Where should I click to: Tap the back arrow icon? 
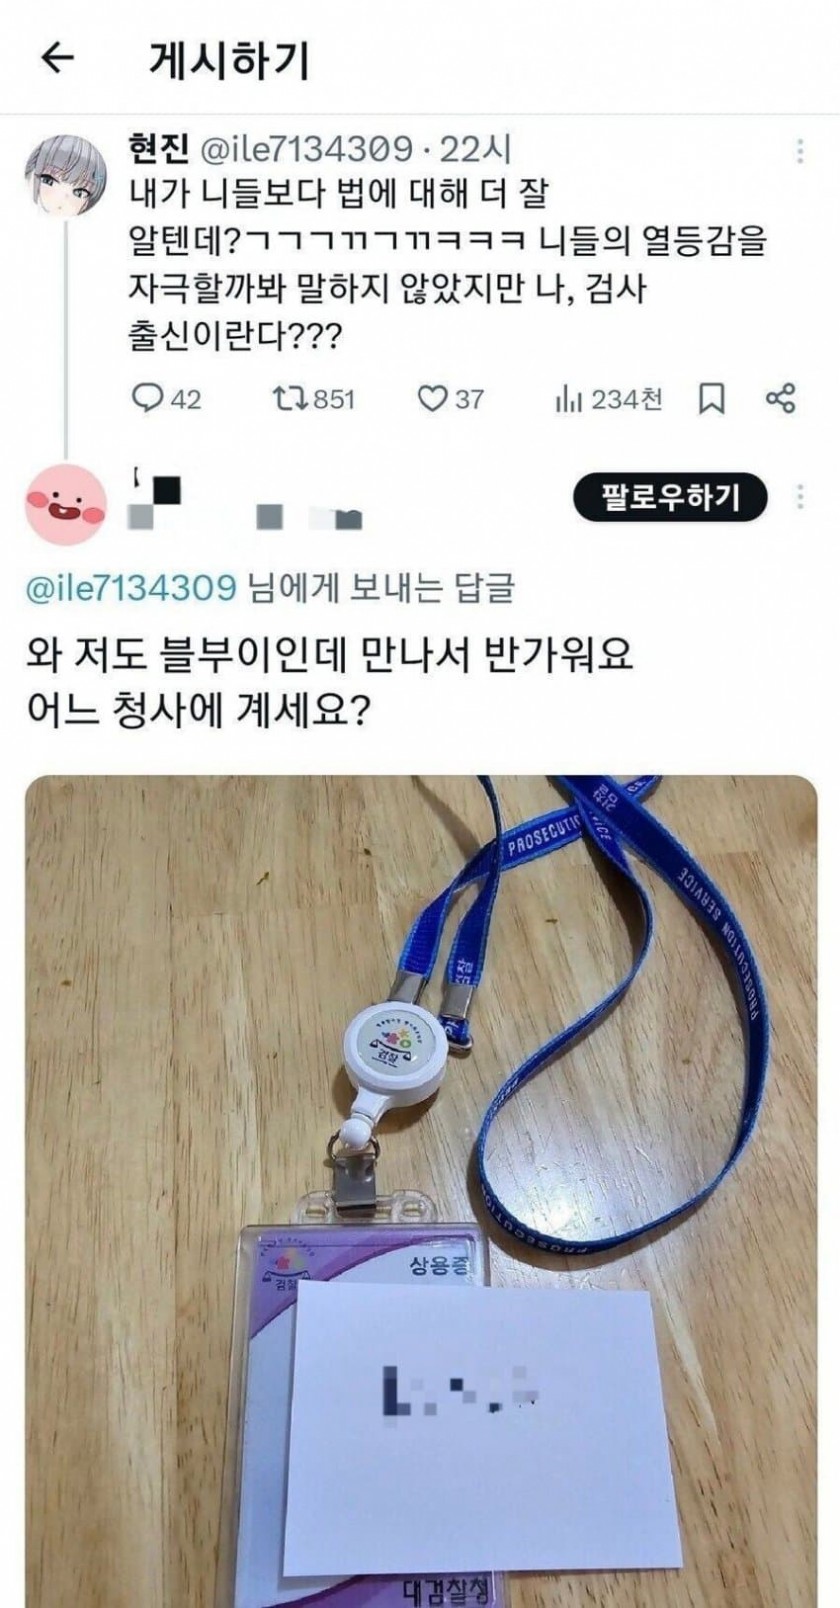[57, 60]
